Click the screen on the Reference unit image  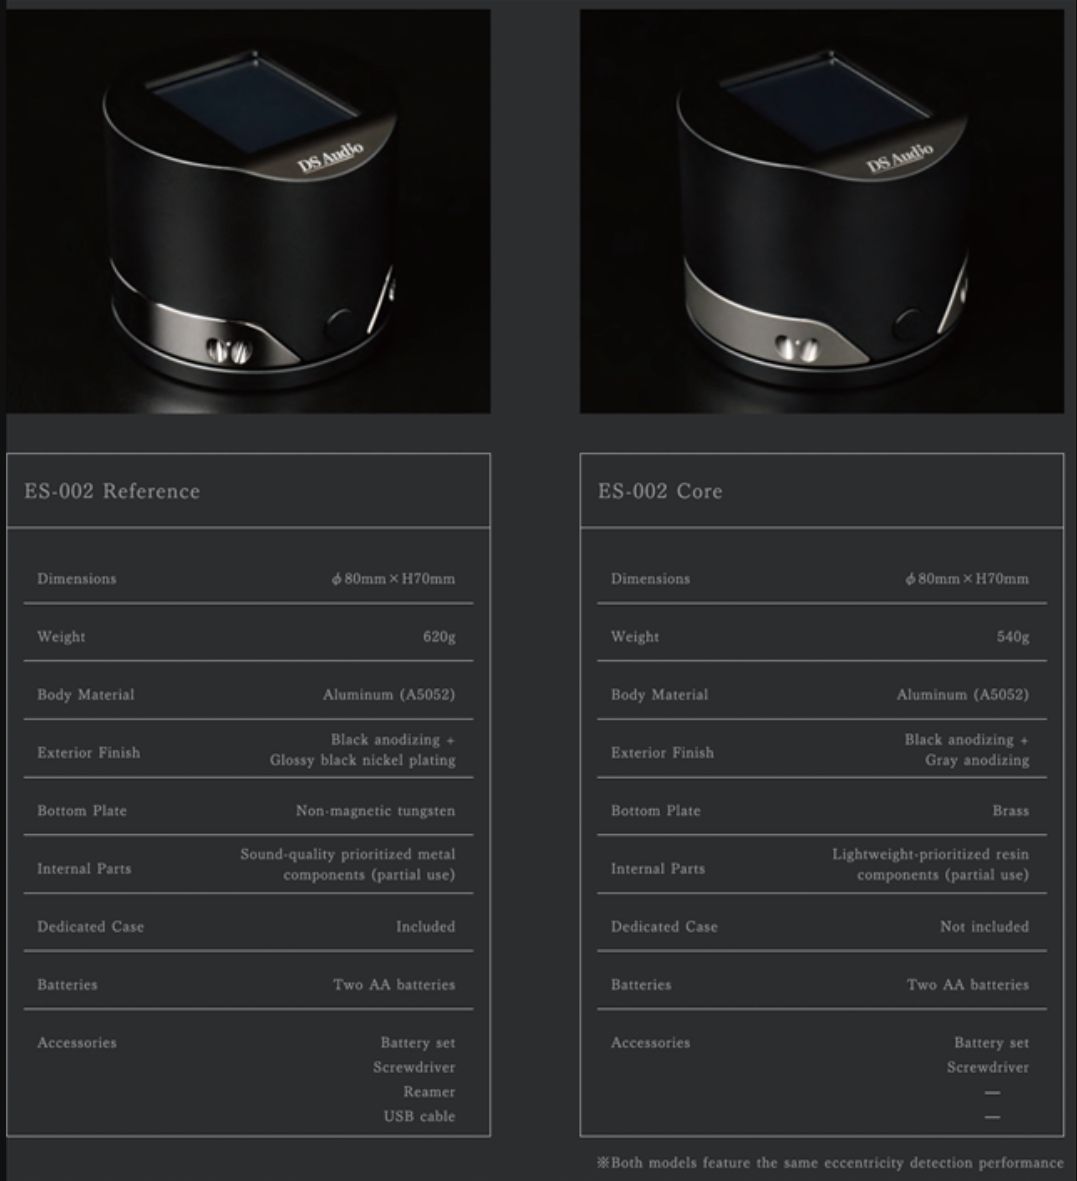point(254,98)
